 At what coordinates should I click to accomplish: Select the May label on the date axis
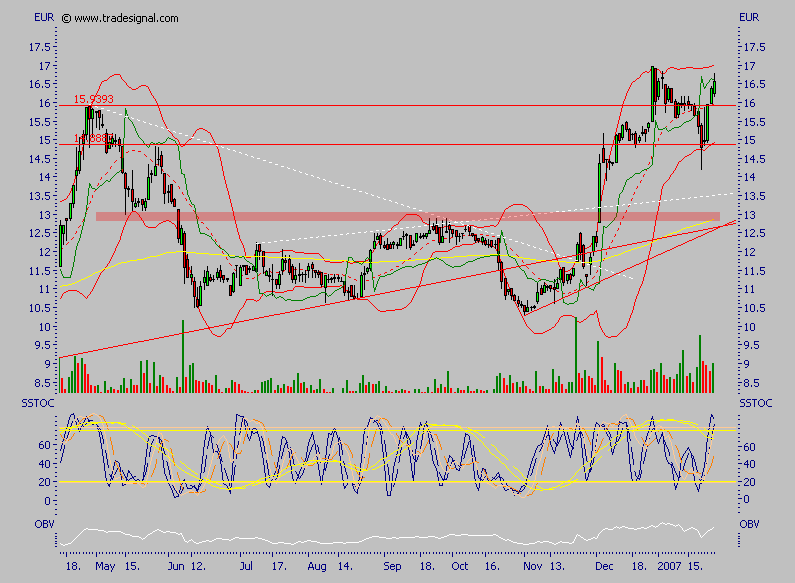(x=106, y=565)
